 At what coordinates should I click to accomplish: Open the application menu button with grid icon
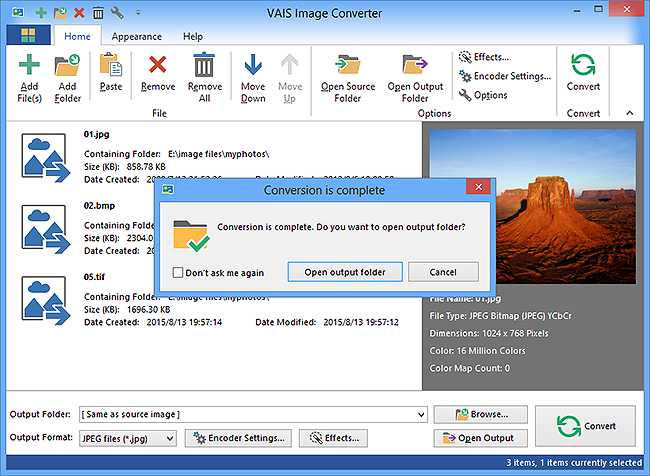[28, 35]
